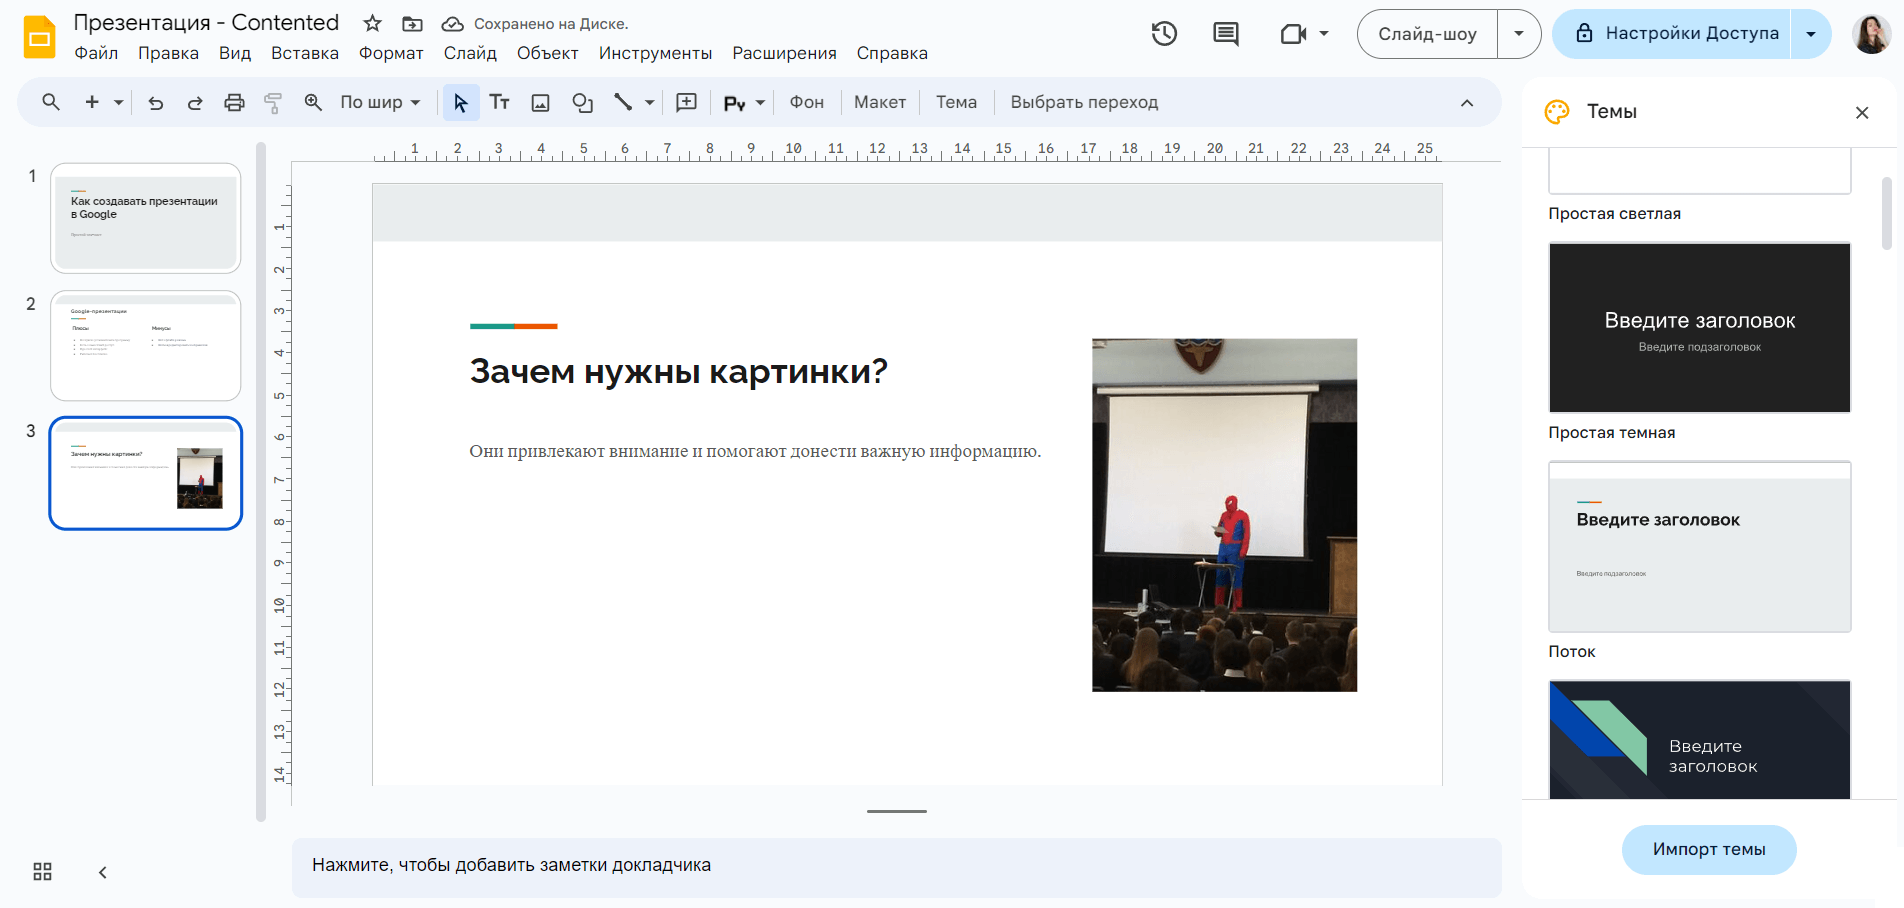Close the Themes panel
Image resolution: width=1904 pixels, height=908 pixels.
1862,112
